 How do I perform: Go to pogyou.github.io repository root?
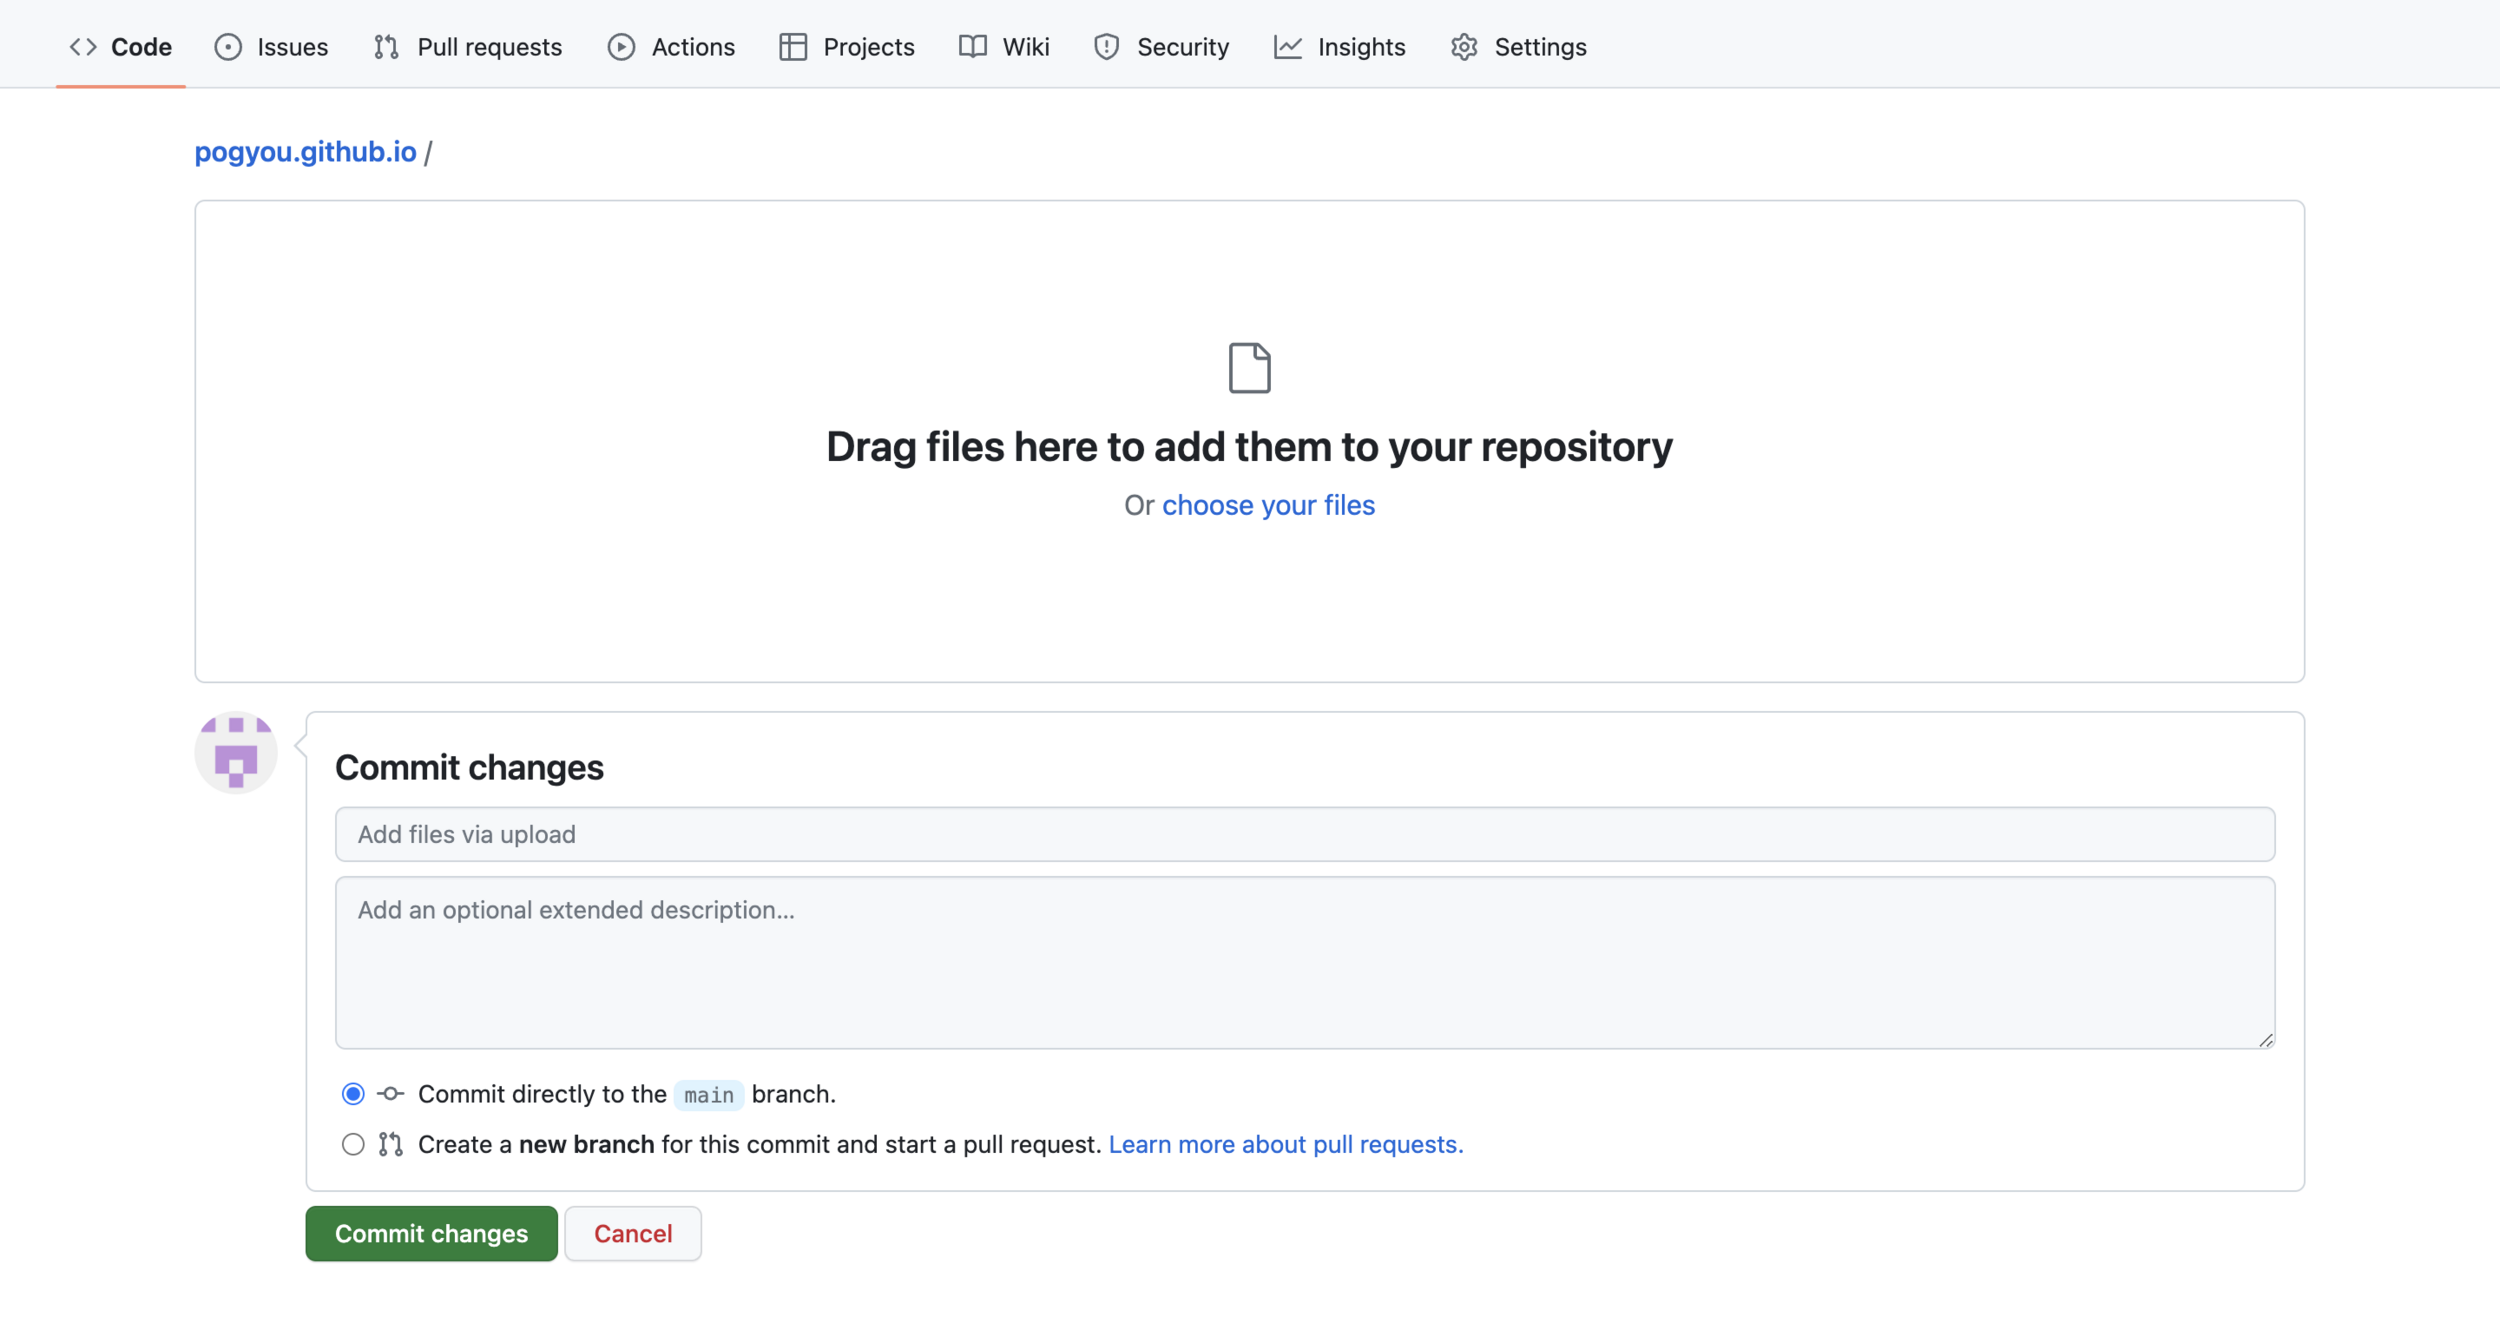(x=305, y=152)
